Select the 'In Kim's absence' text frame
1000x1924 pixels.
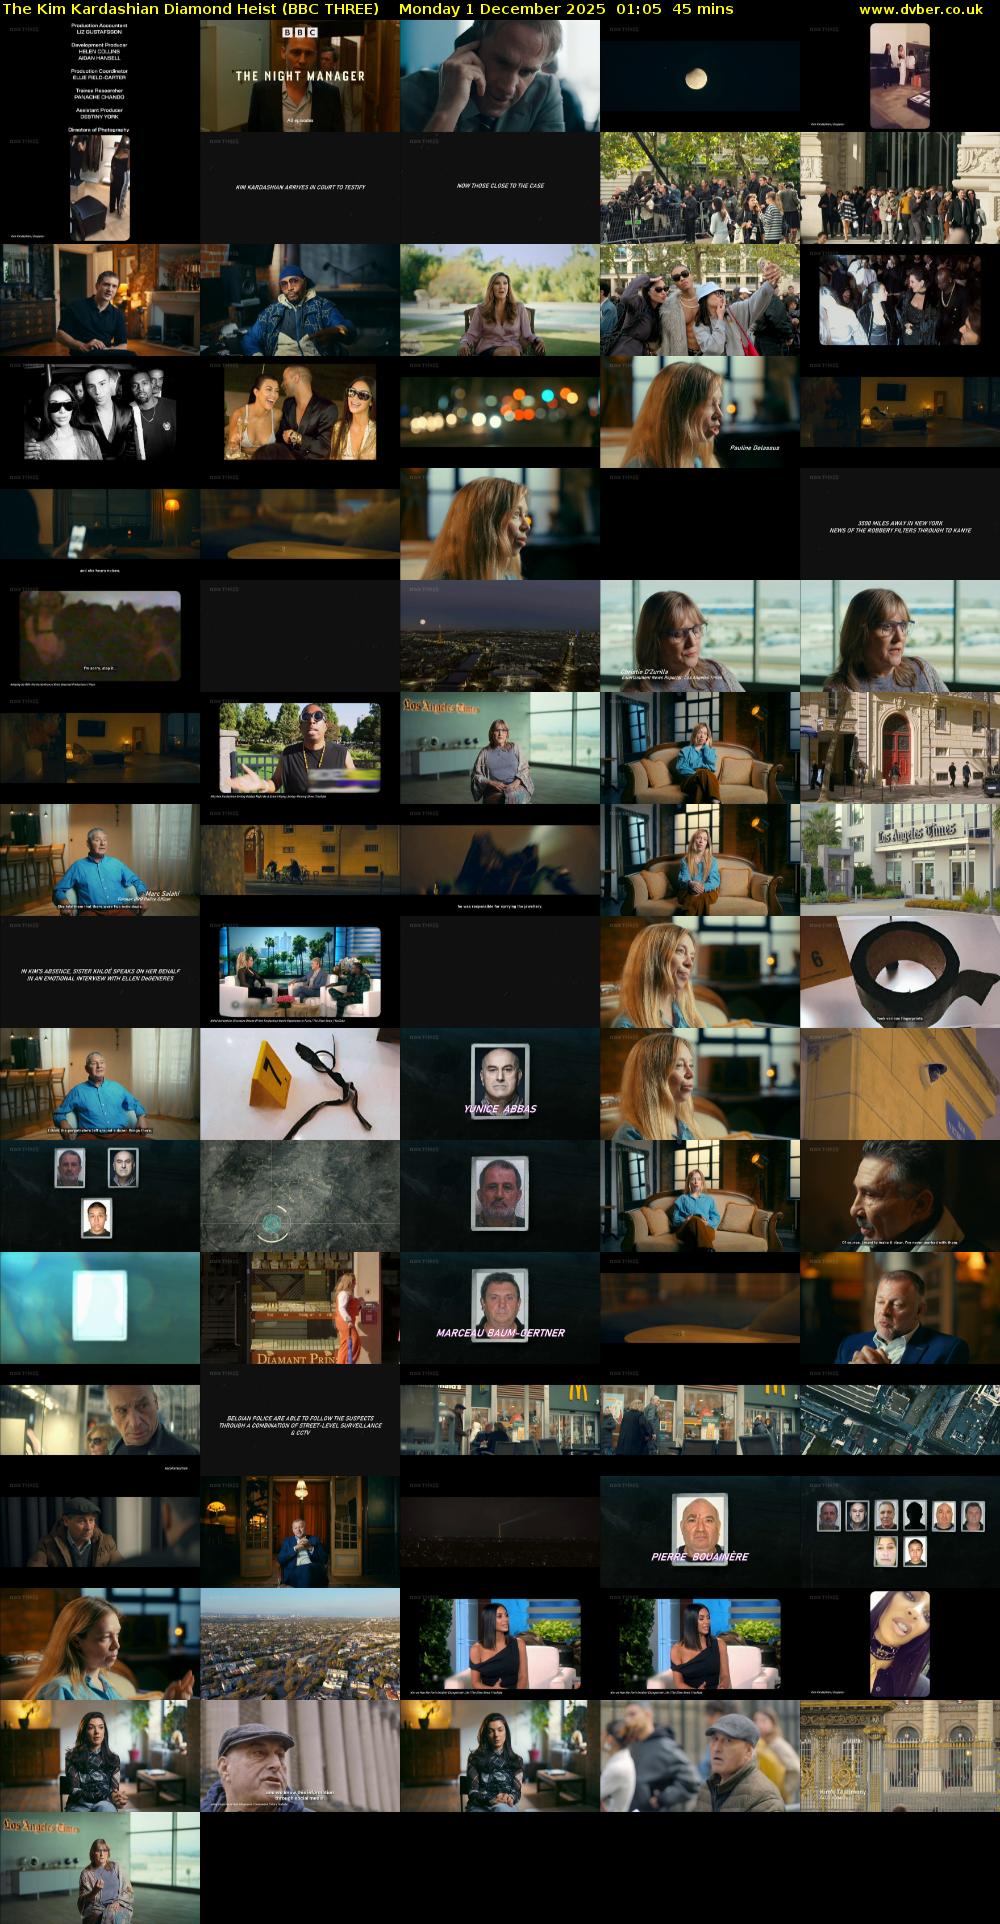pyautogui.click(x=100, y=973)
